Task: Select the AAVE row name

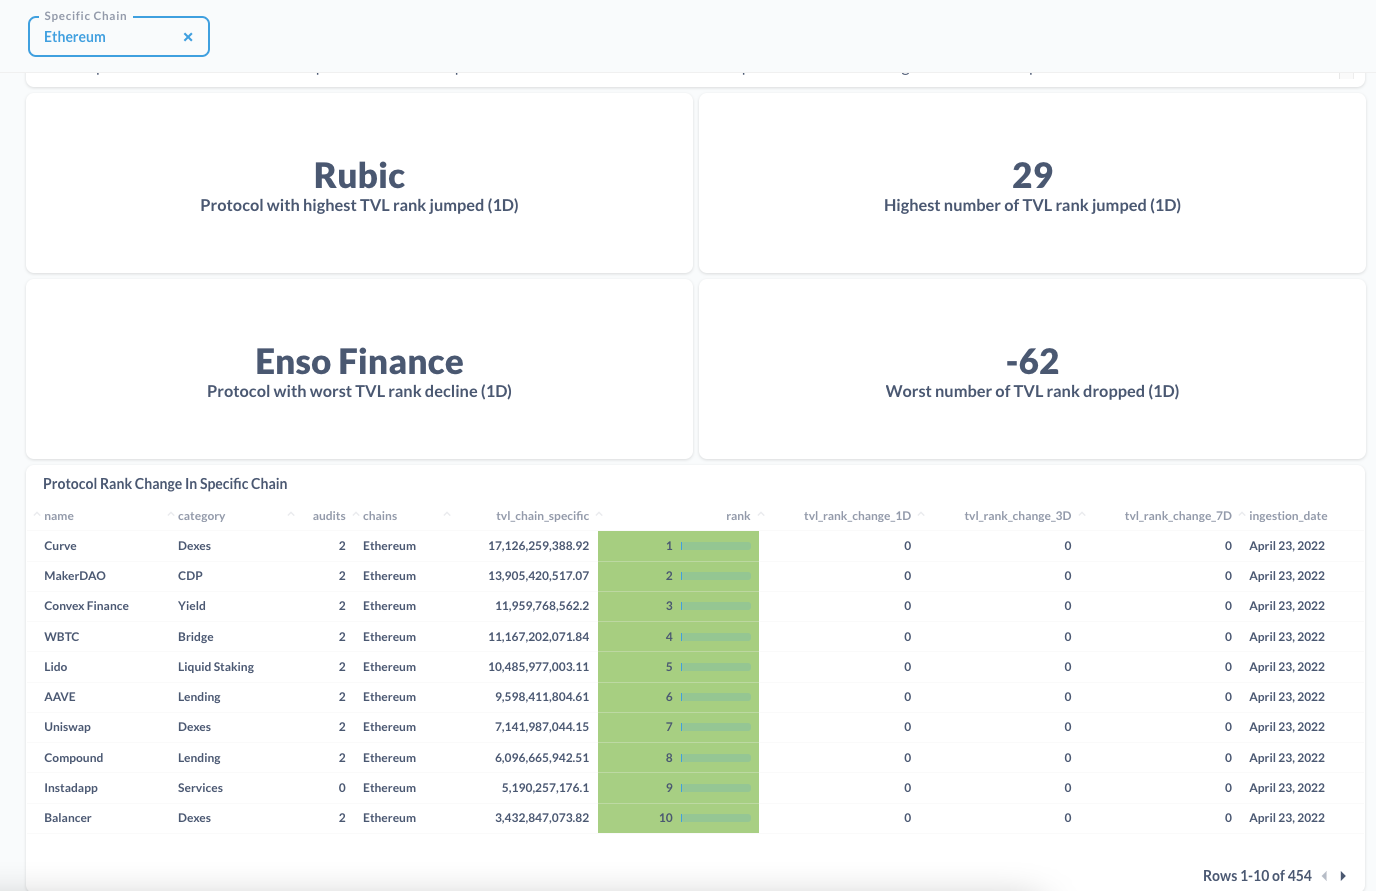Action: point(60,697)
